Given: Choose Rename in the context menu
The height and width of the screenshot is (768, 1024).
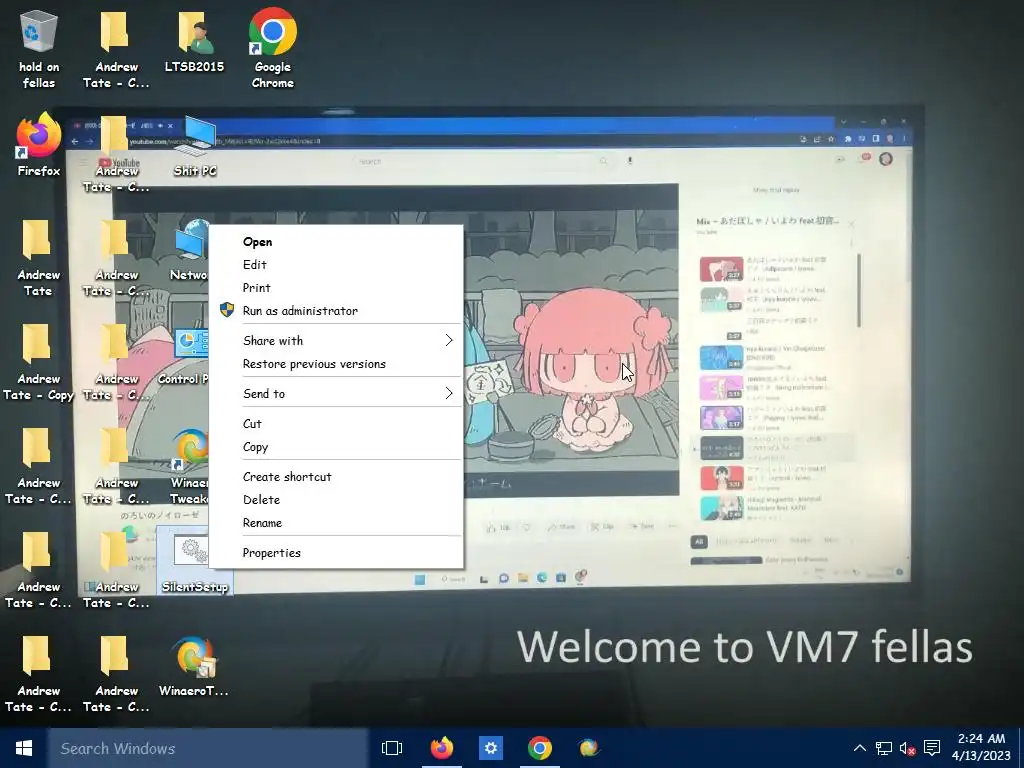Looking at the screenshot, I should coord(336,523).
